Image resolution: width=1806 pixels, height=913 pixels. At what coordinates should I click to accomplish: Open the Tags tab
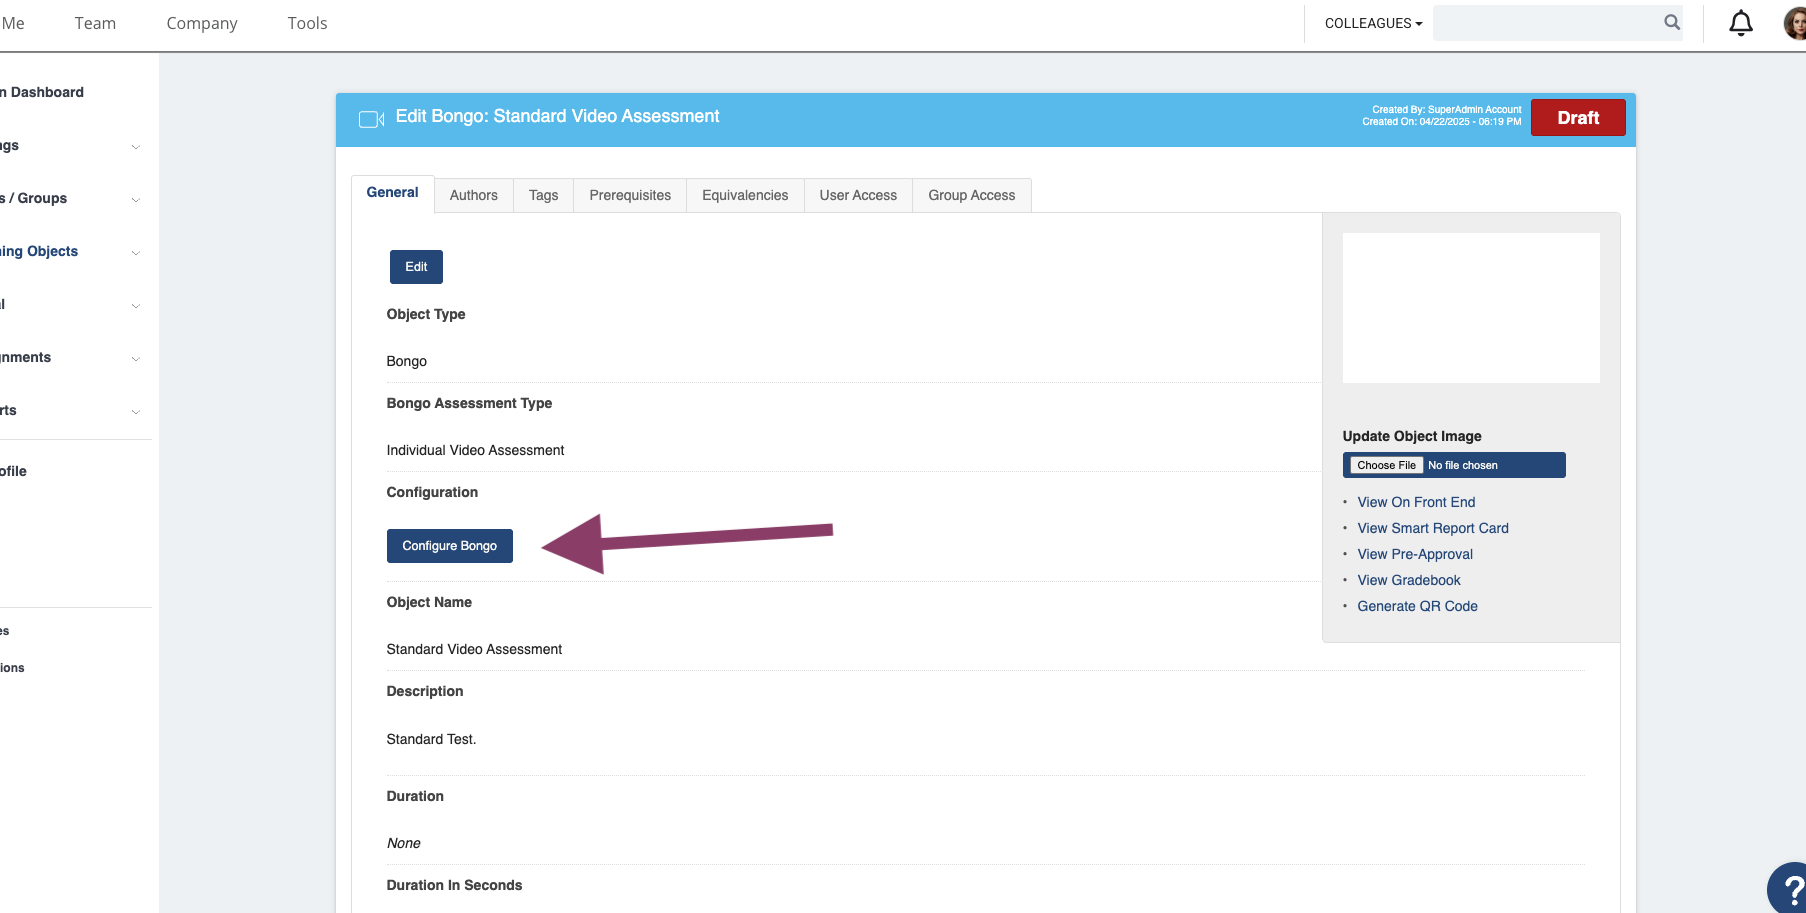[544, 195]
